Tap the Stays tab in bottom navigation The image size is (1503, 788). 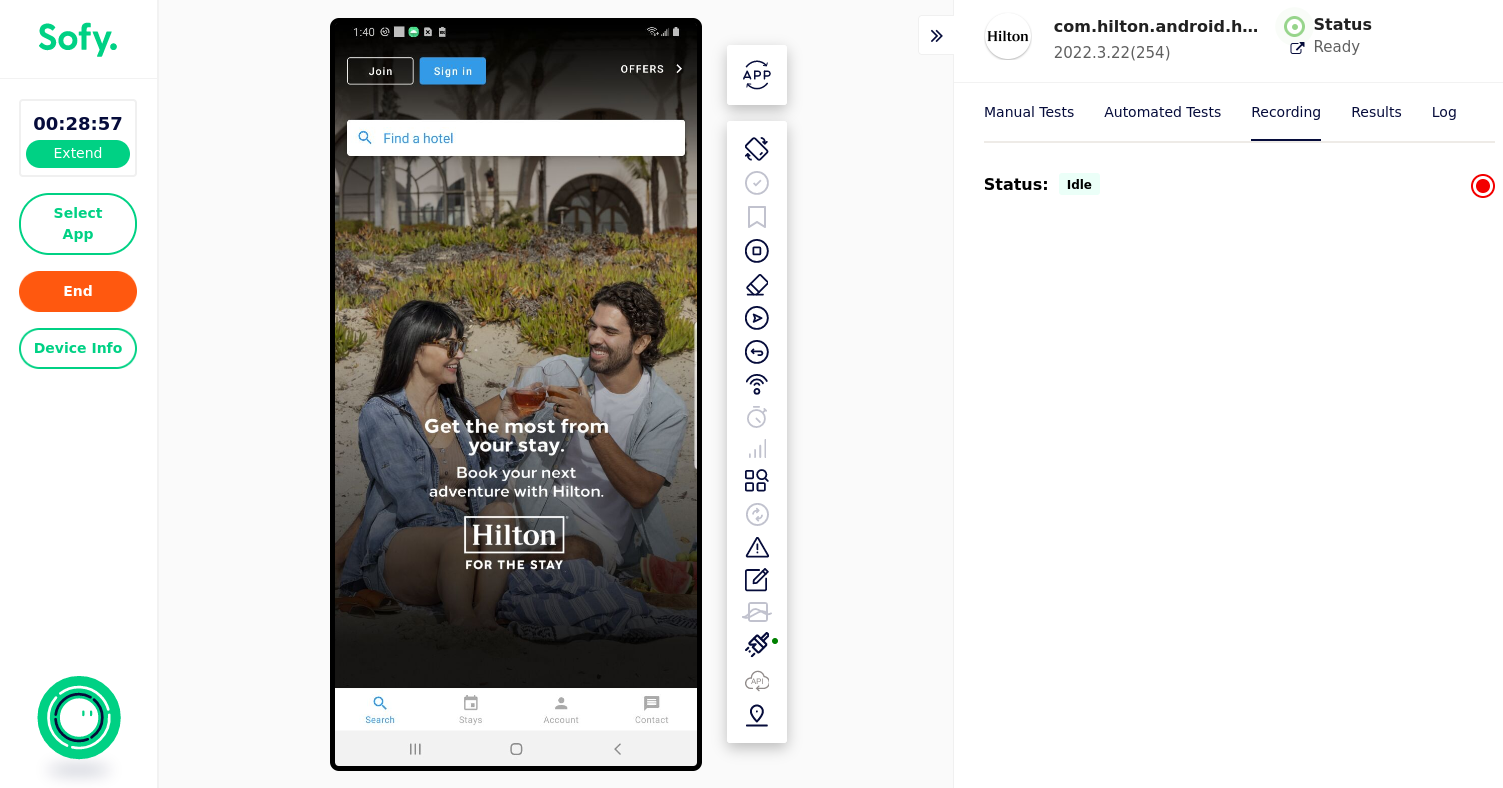(x=471, y=710)
